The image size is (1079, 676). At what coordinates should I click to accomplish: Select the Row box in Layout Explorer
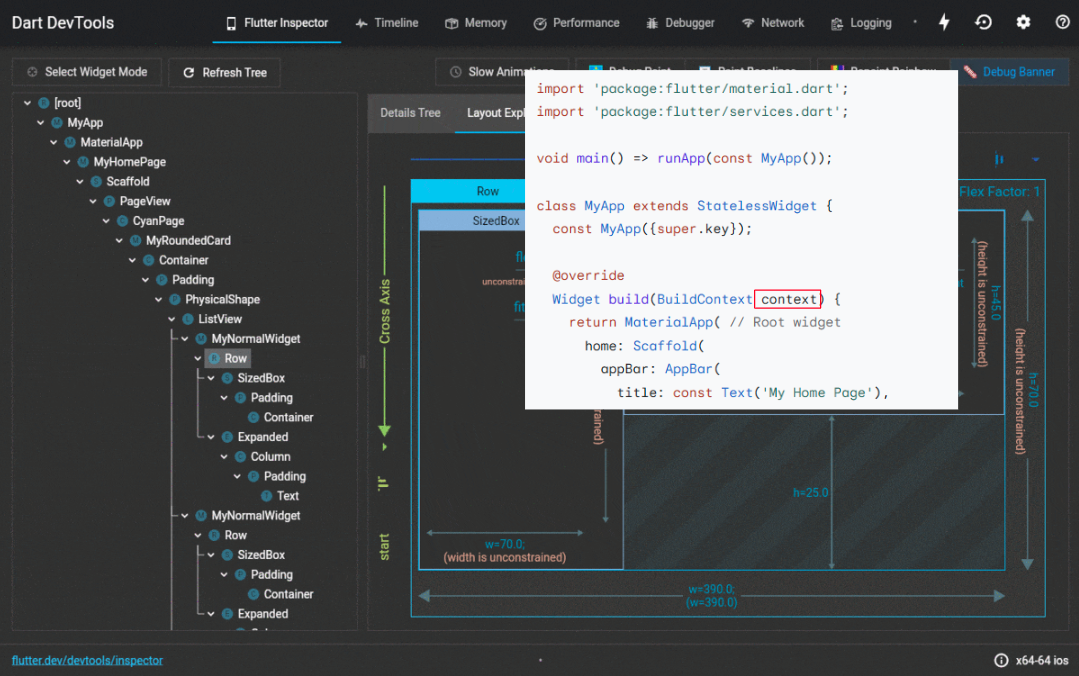click(468, 191)
